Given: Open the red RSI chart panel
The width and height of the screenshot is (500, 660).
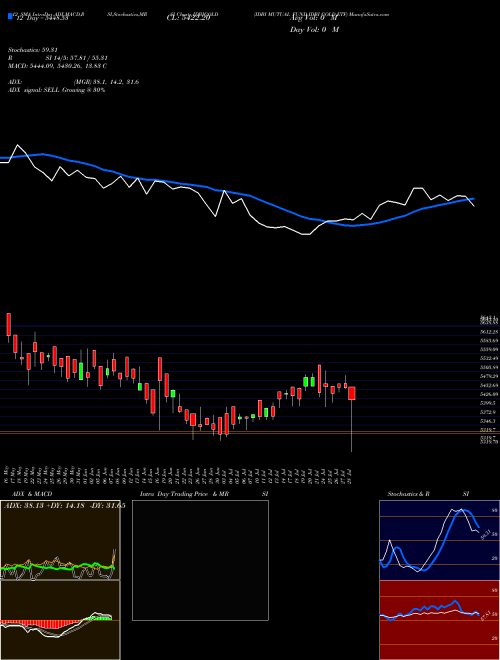Looking at the screenshot, I should (439, 620).
